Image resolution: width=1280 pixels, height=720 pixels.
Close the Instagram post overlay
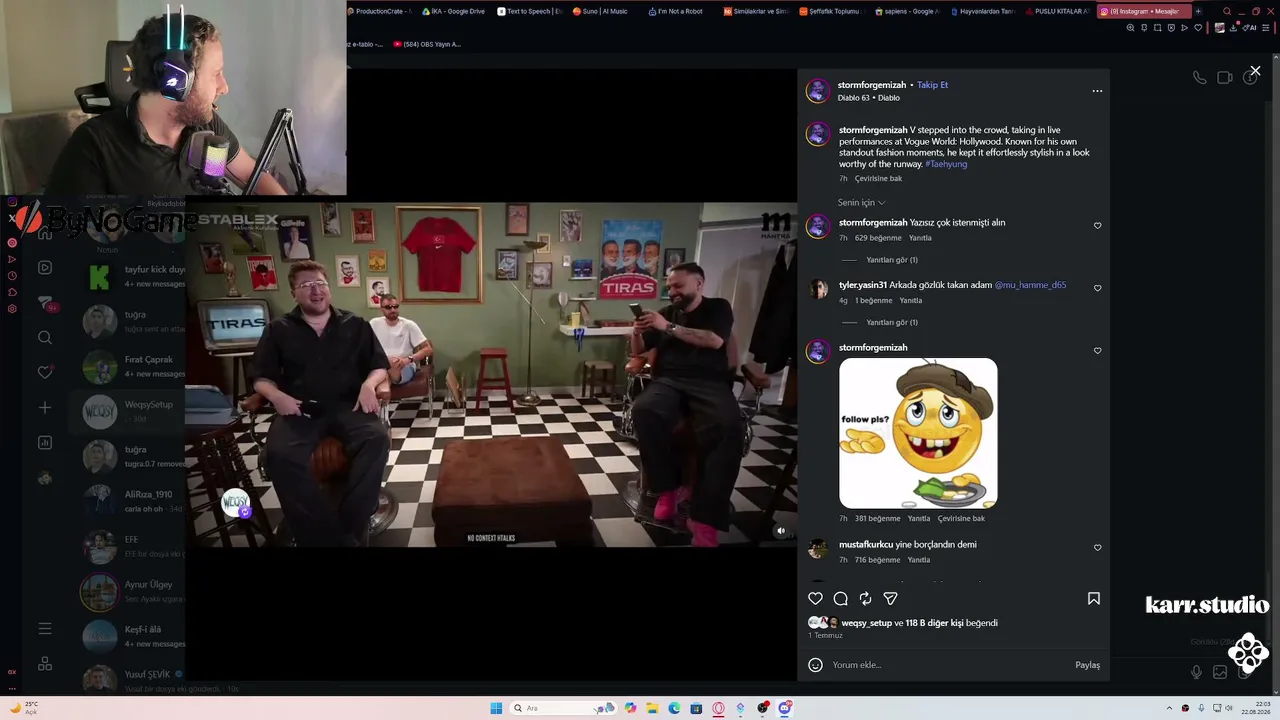[x=1255, y=71]
